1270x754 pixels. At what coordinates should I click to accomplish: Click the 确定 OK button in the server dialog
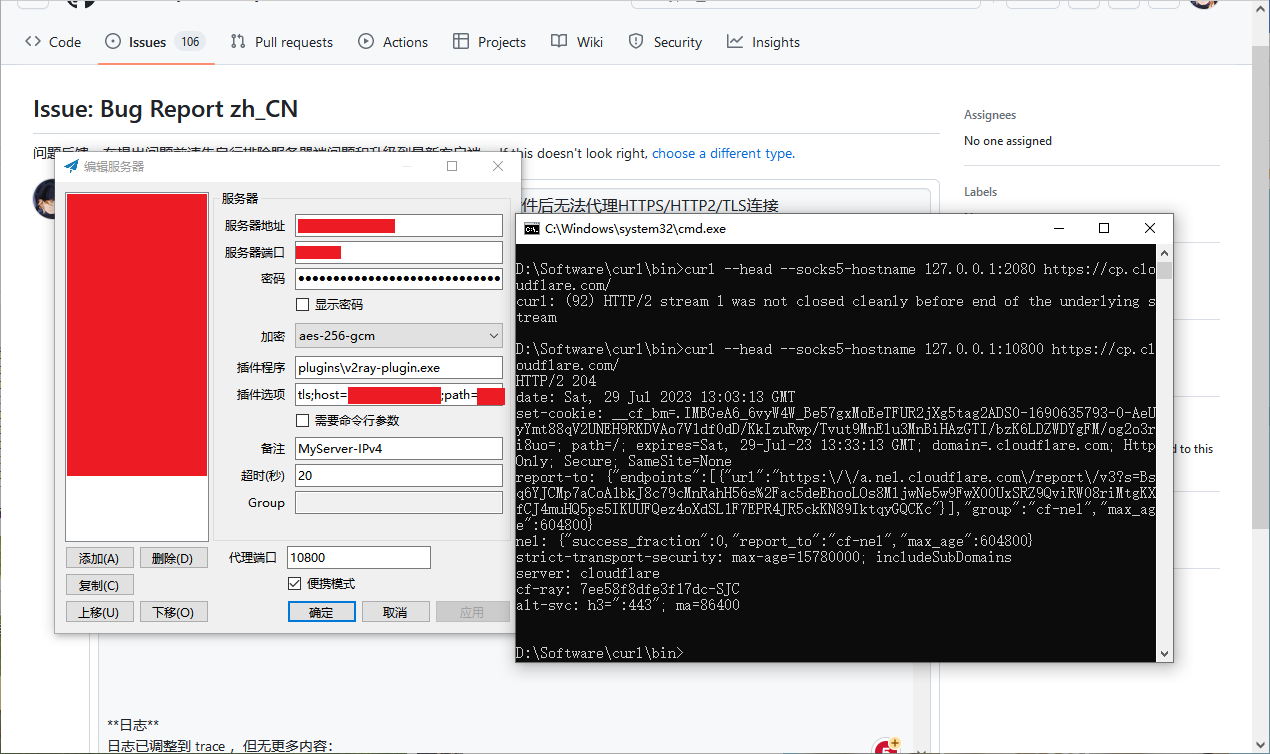click(321, 611)
